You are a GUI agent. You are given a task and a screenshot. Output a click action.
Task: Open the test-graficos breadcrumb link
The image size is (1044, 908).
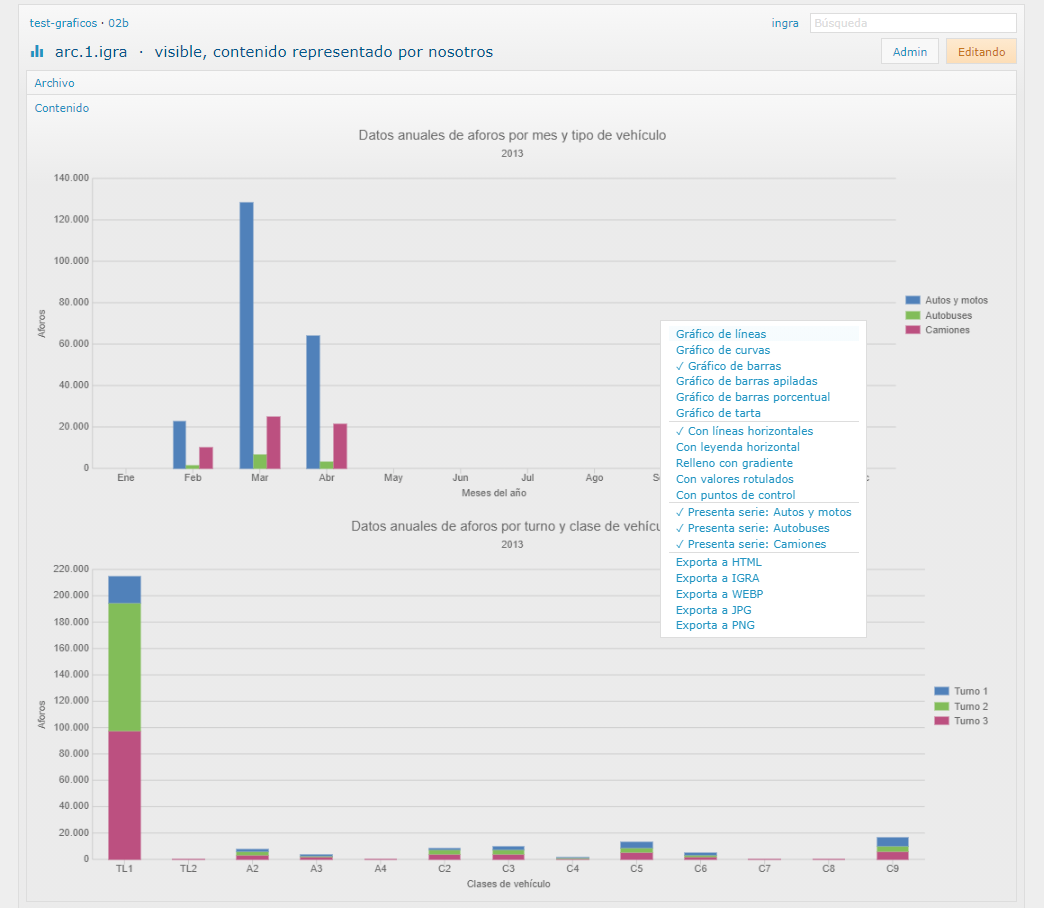pyautogui.click(x=63, y=23)
